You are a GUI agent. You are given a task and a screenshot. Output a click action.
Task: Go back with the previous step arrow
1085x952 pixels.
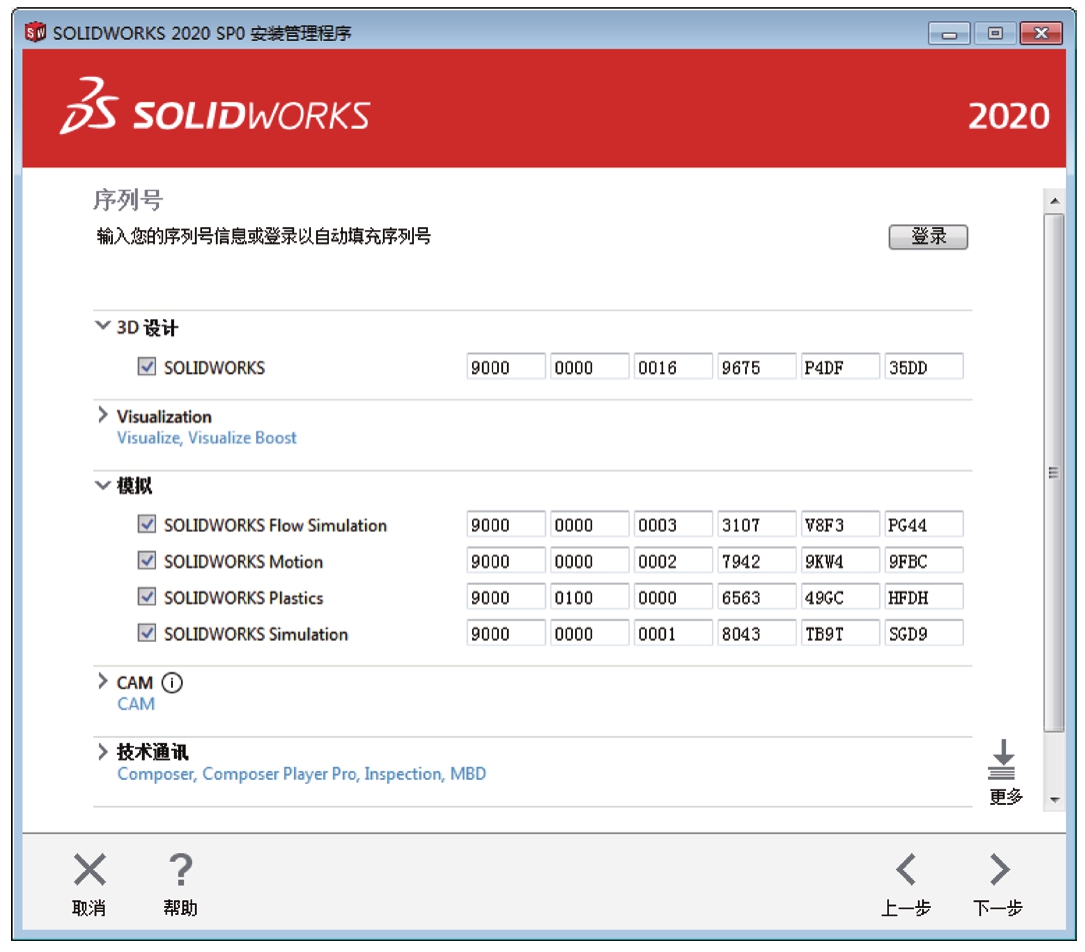point(906,870)
